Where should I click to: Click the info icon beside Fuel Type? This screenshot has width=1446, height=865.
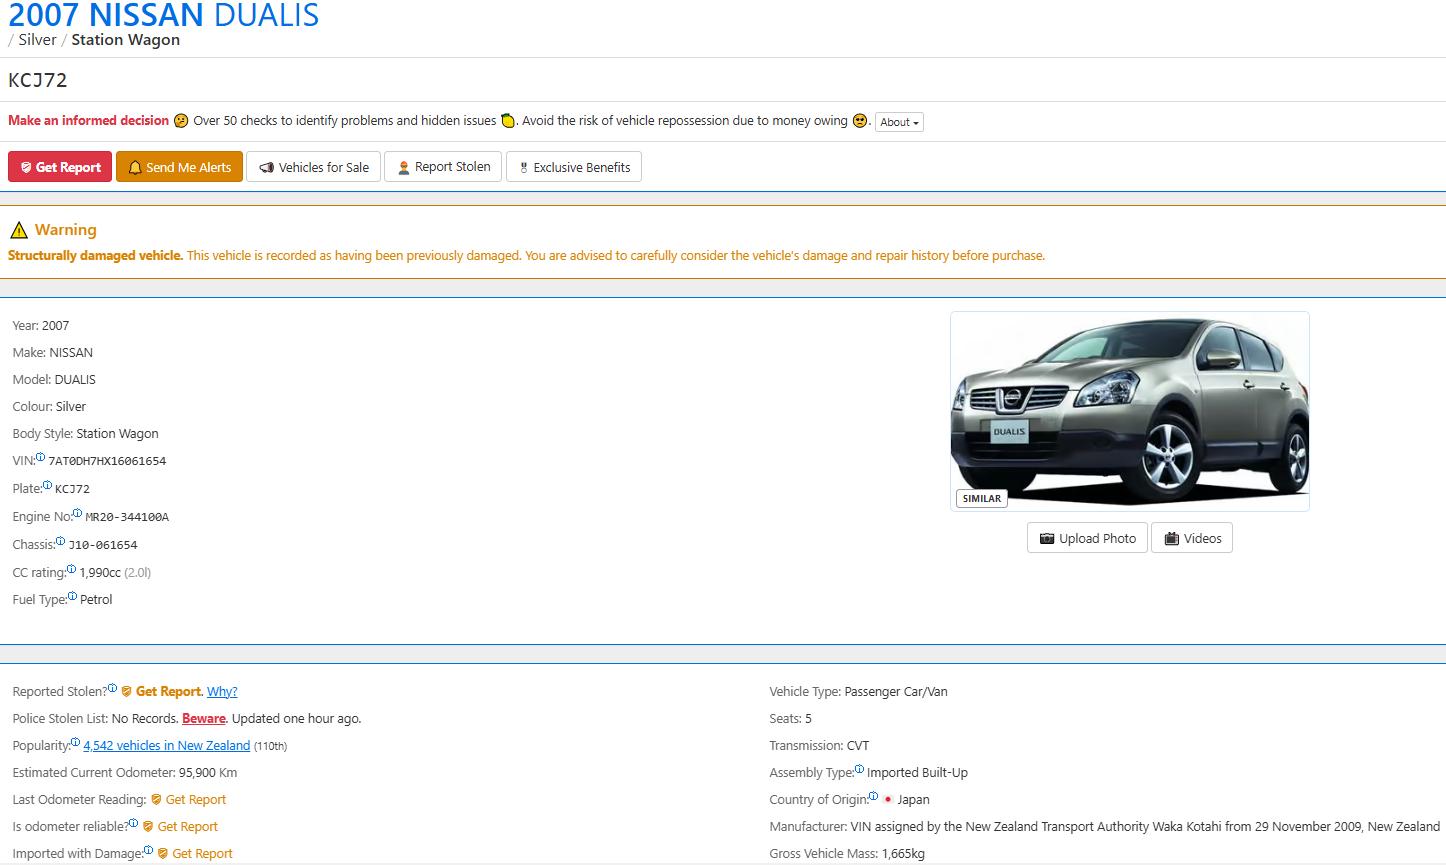click(72, 597)
